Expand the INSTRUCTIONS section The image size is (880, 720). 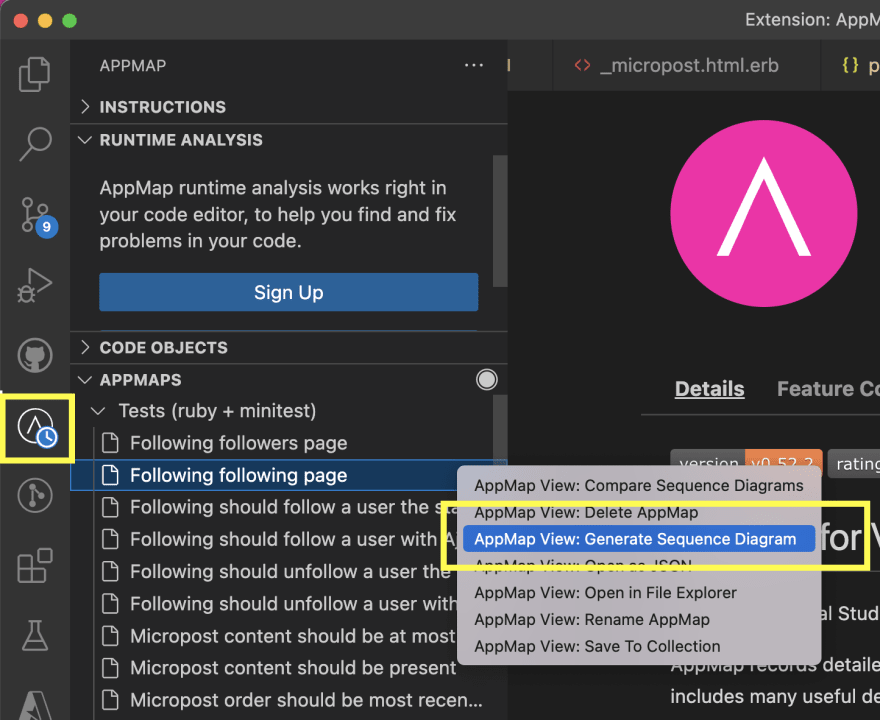tap(288, 107)
